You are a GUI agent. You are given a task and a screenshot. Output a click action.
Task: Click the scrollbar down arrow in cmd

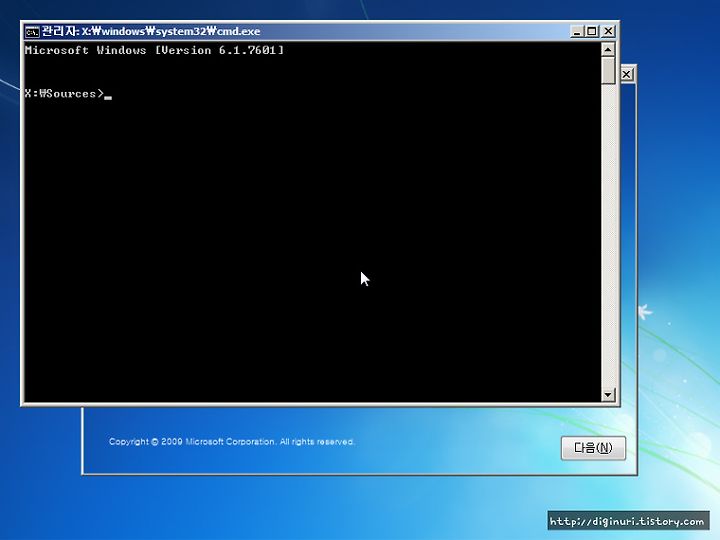pyautogui.click(x=608, y=394)
